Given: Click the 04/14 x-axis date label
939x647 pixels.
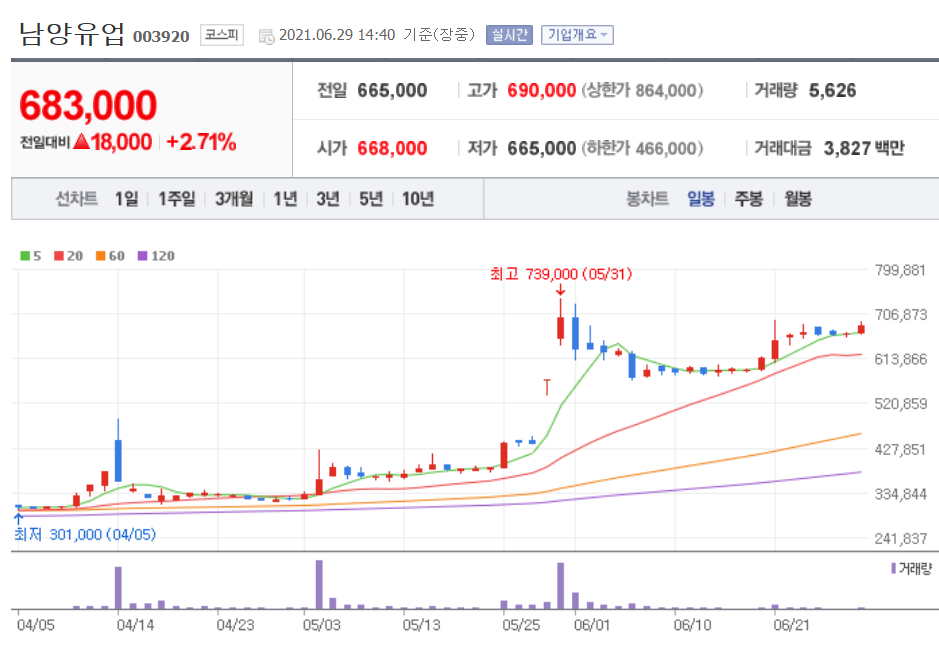Looking at the screenshot, I should point(135,625).
